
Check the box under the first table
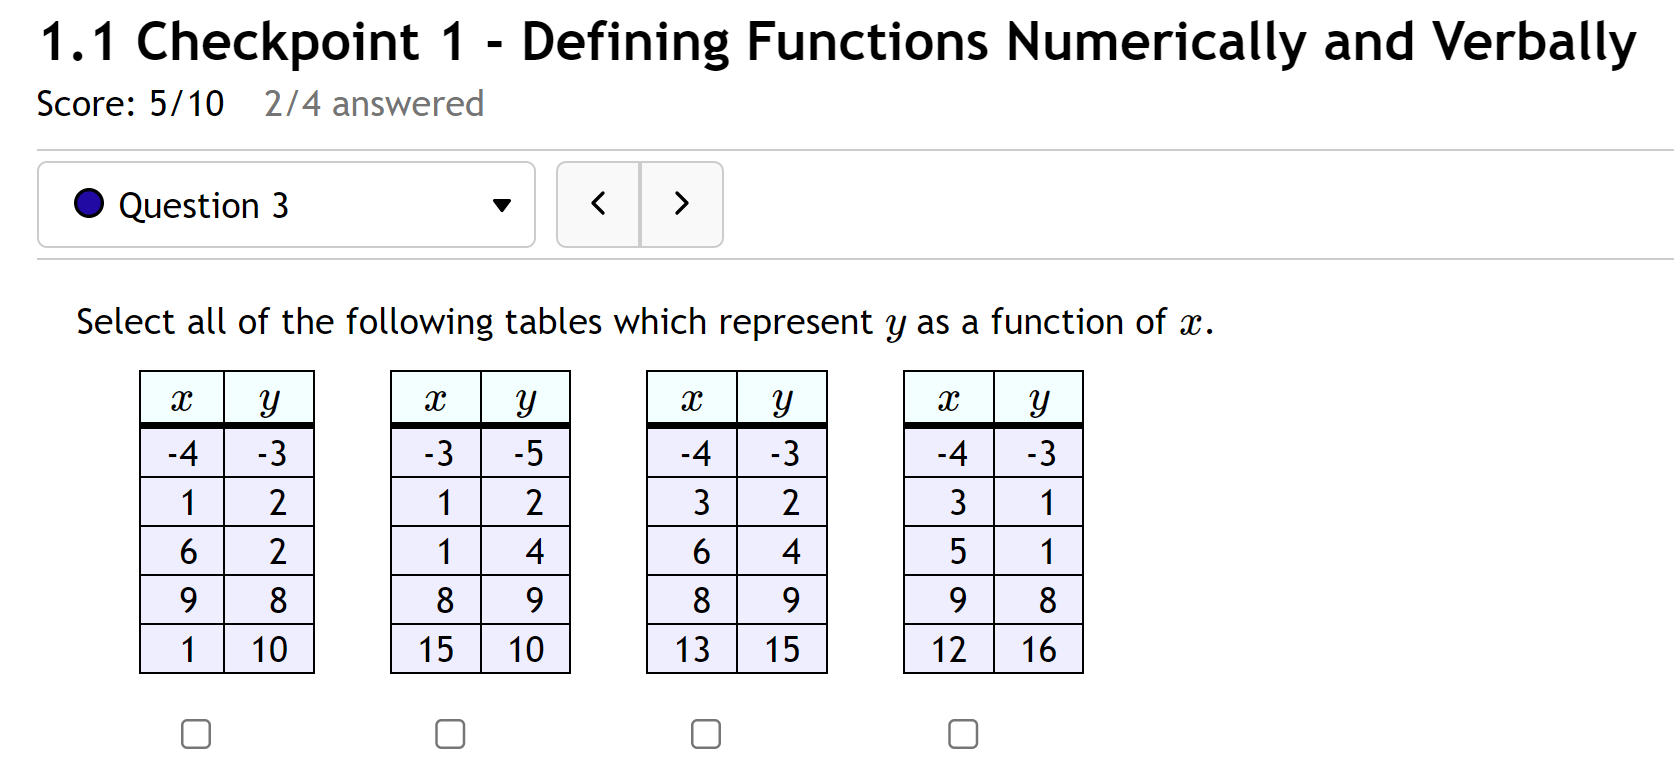(x=195, y=733)
